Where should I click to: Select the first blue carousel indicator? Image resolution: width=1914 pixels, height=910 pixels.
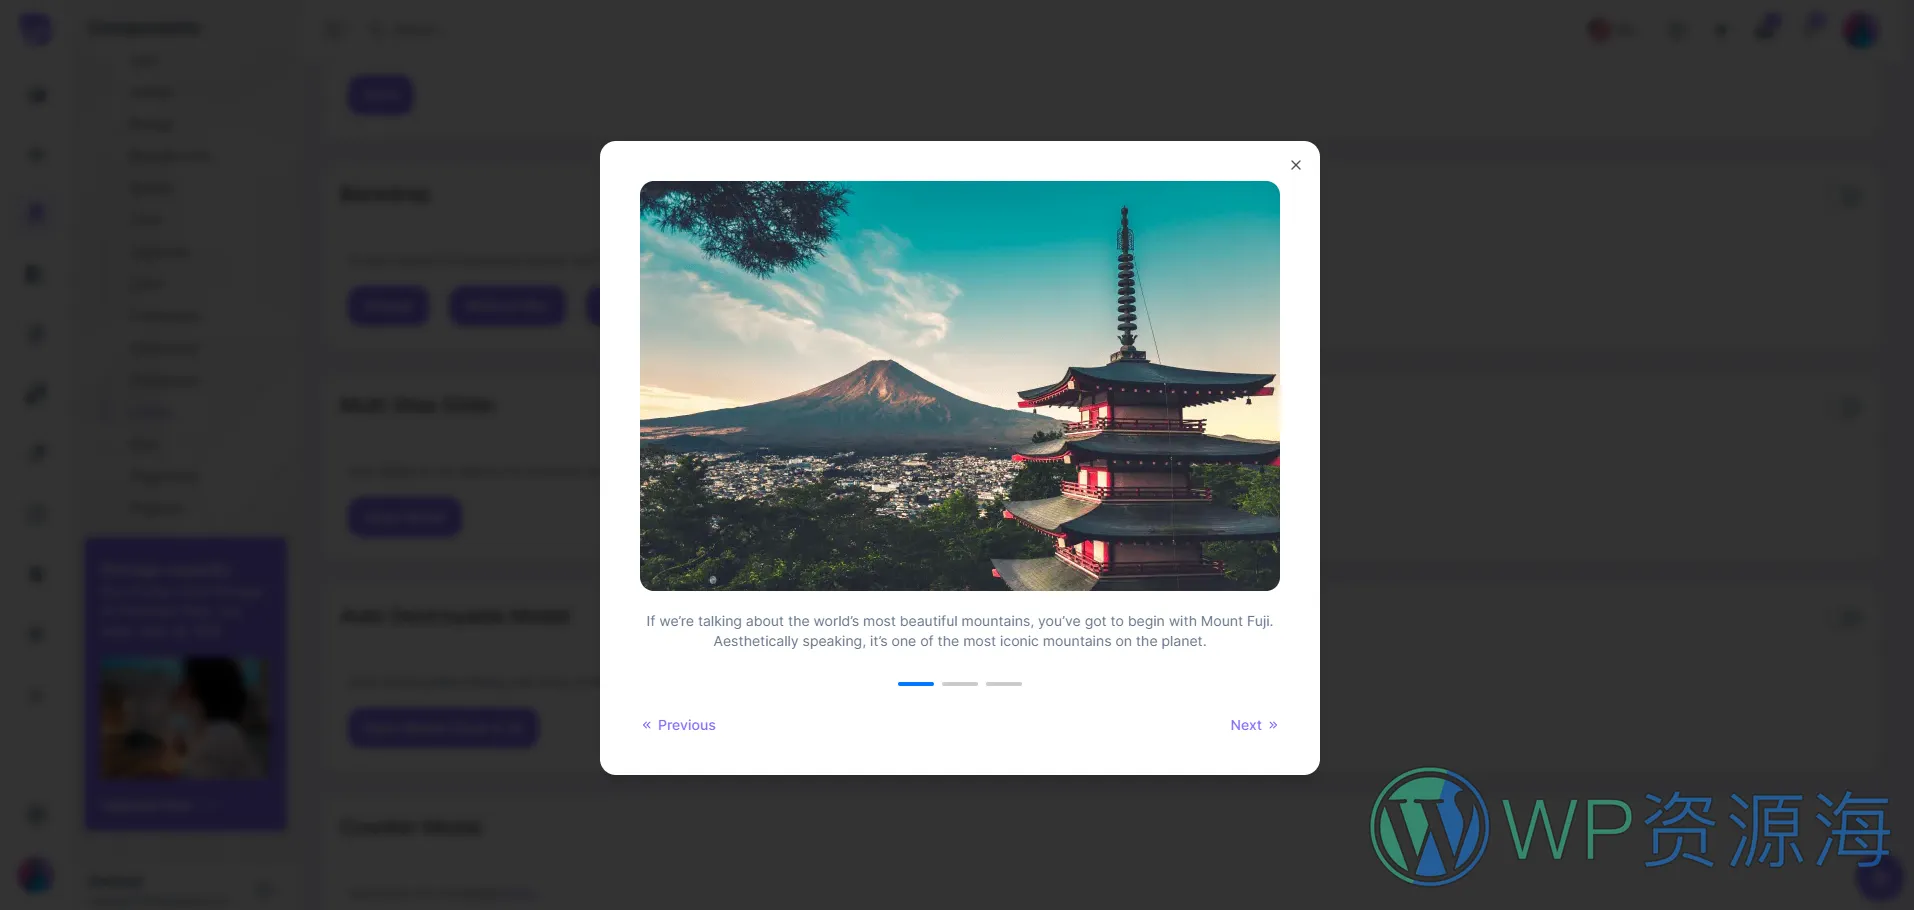click(x=915, y=684)
